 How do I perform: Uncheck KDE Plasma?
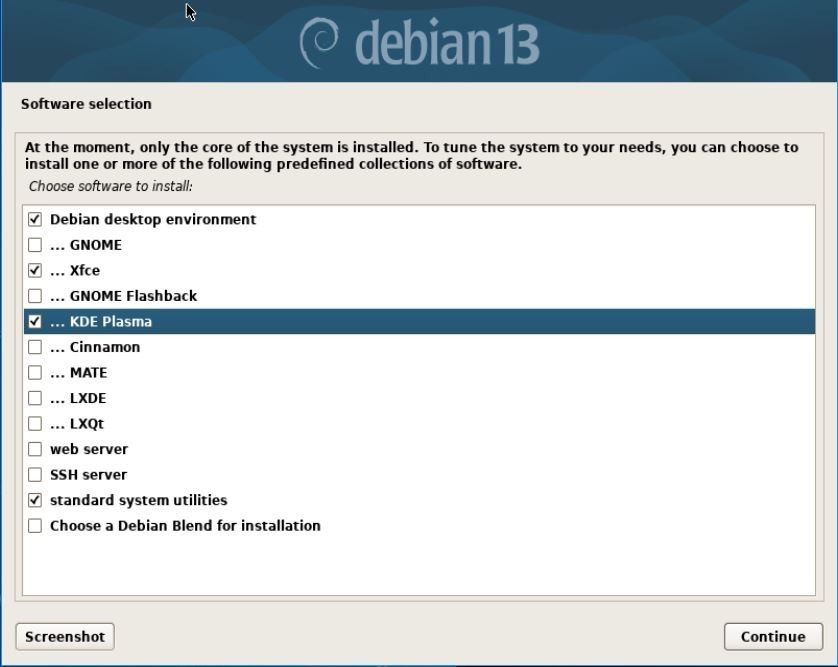[35, 321]
